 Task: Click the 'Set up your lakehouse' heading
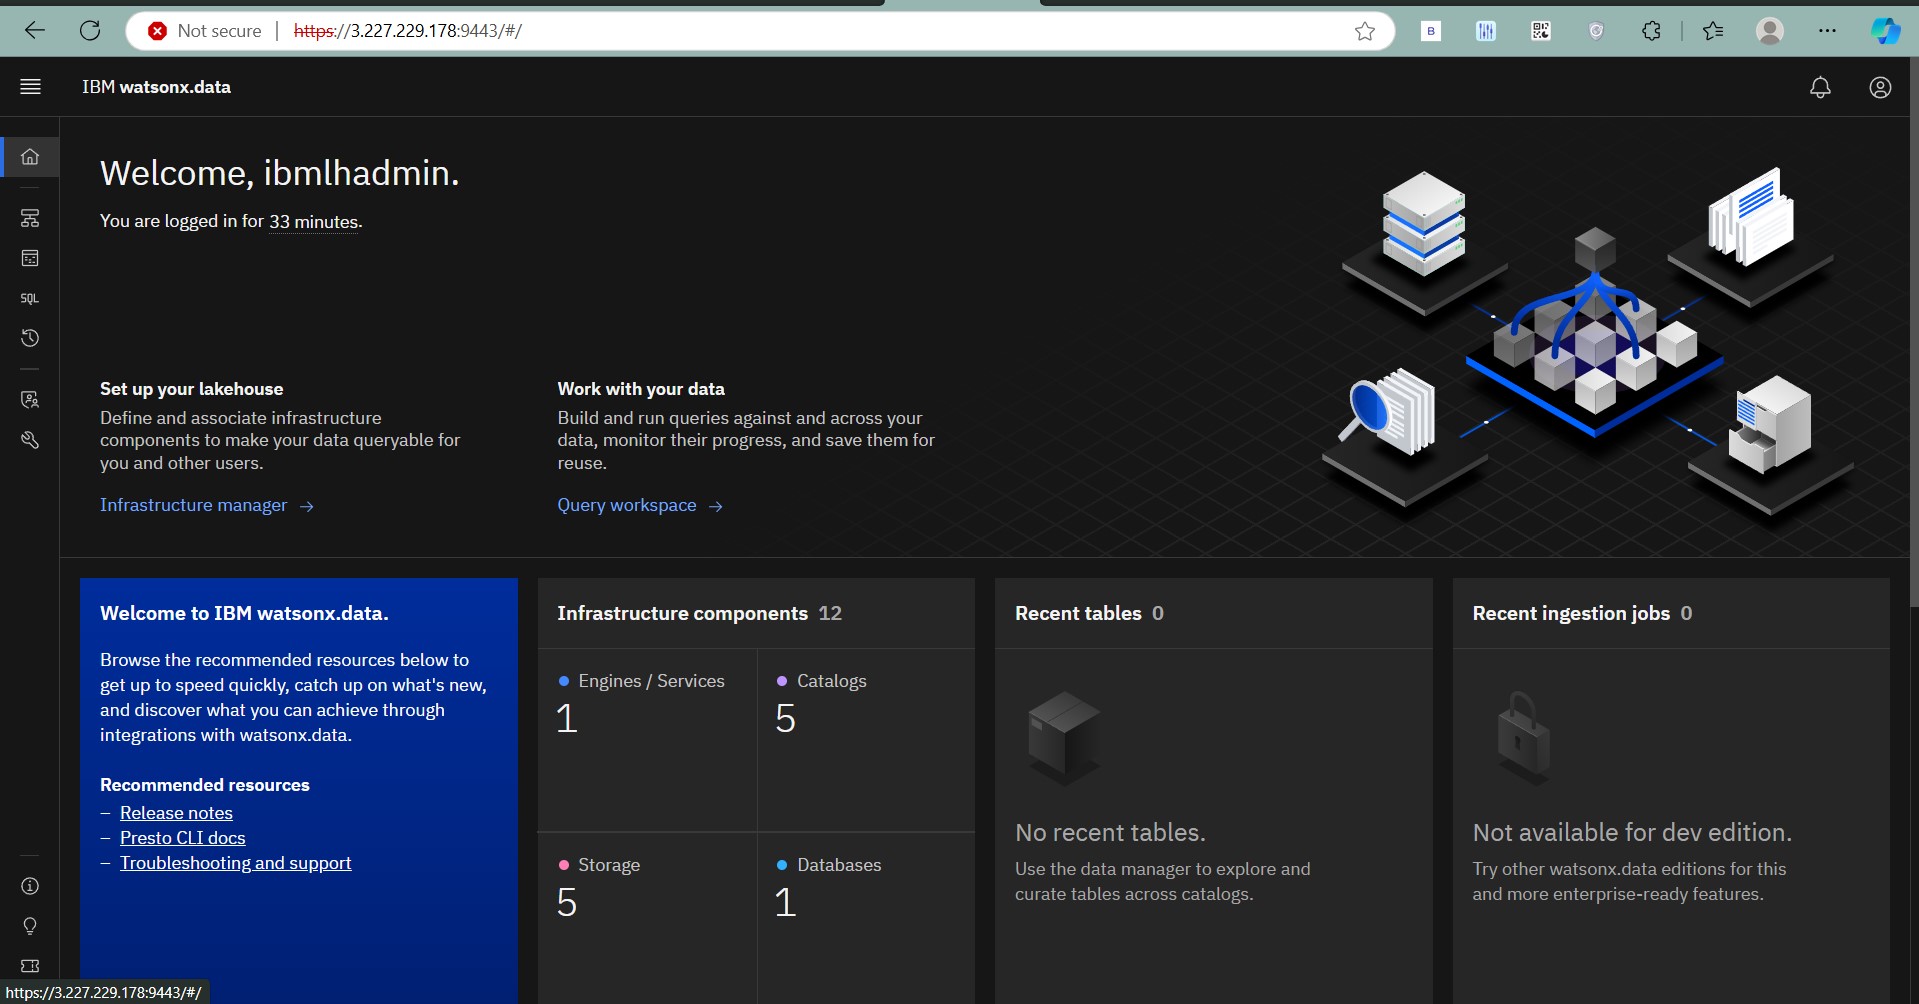tap(191, 389)
